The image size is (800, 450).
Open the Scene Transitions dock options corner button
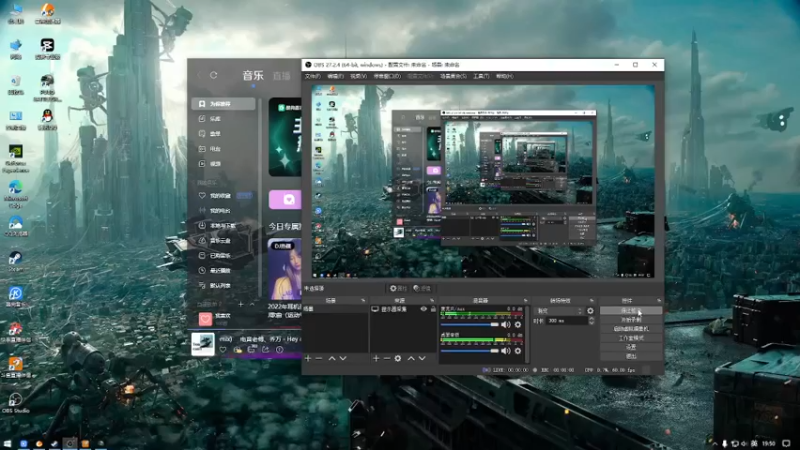(592, 301)
